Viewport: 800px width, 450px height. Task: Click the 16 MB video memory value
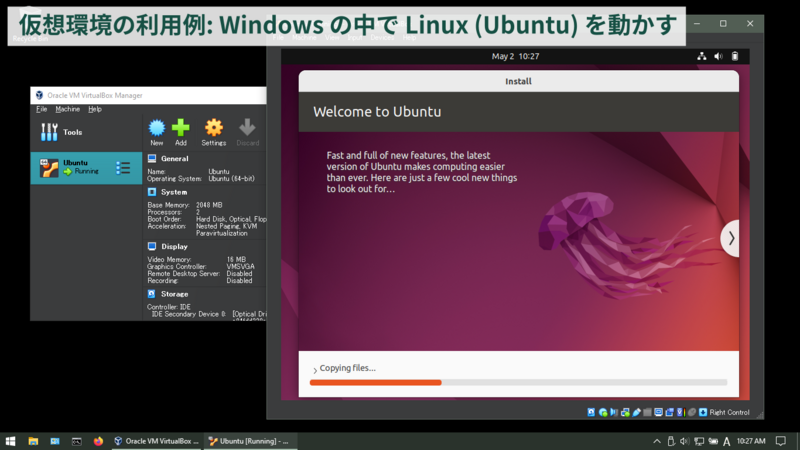(x=236, y=260)
